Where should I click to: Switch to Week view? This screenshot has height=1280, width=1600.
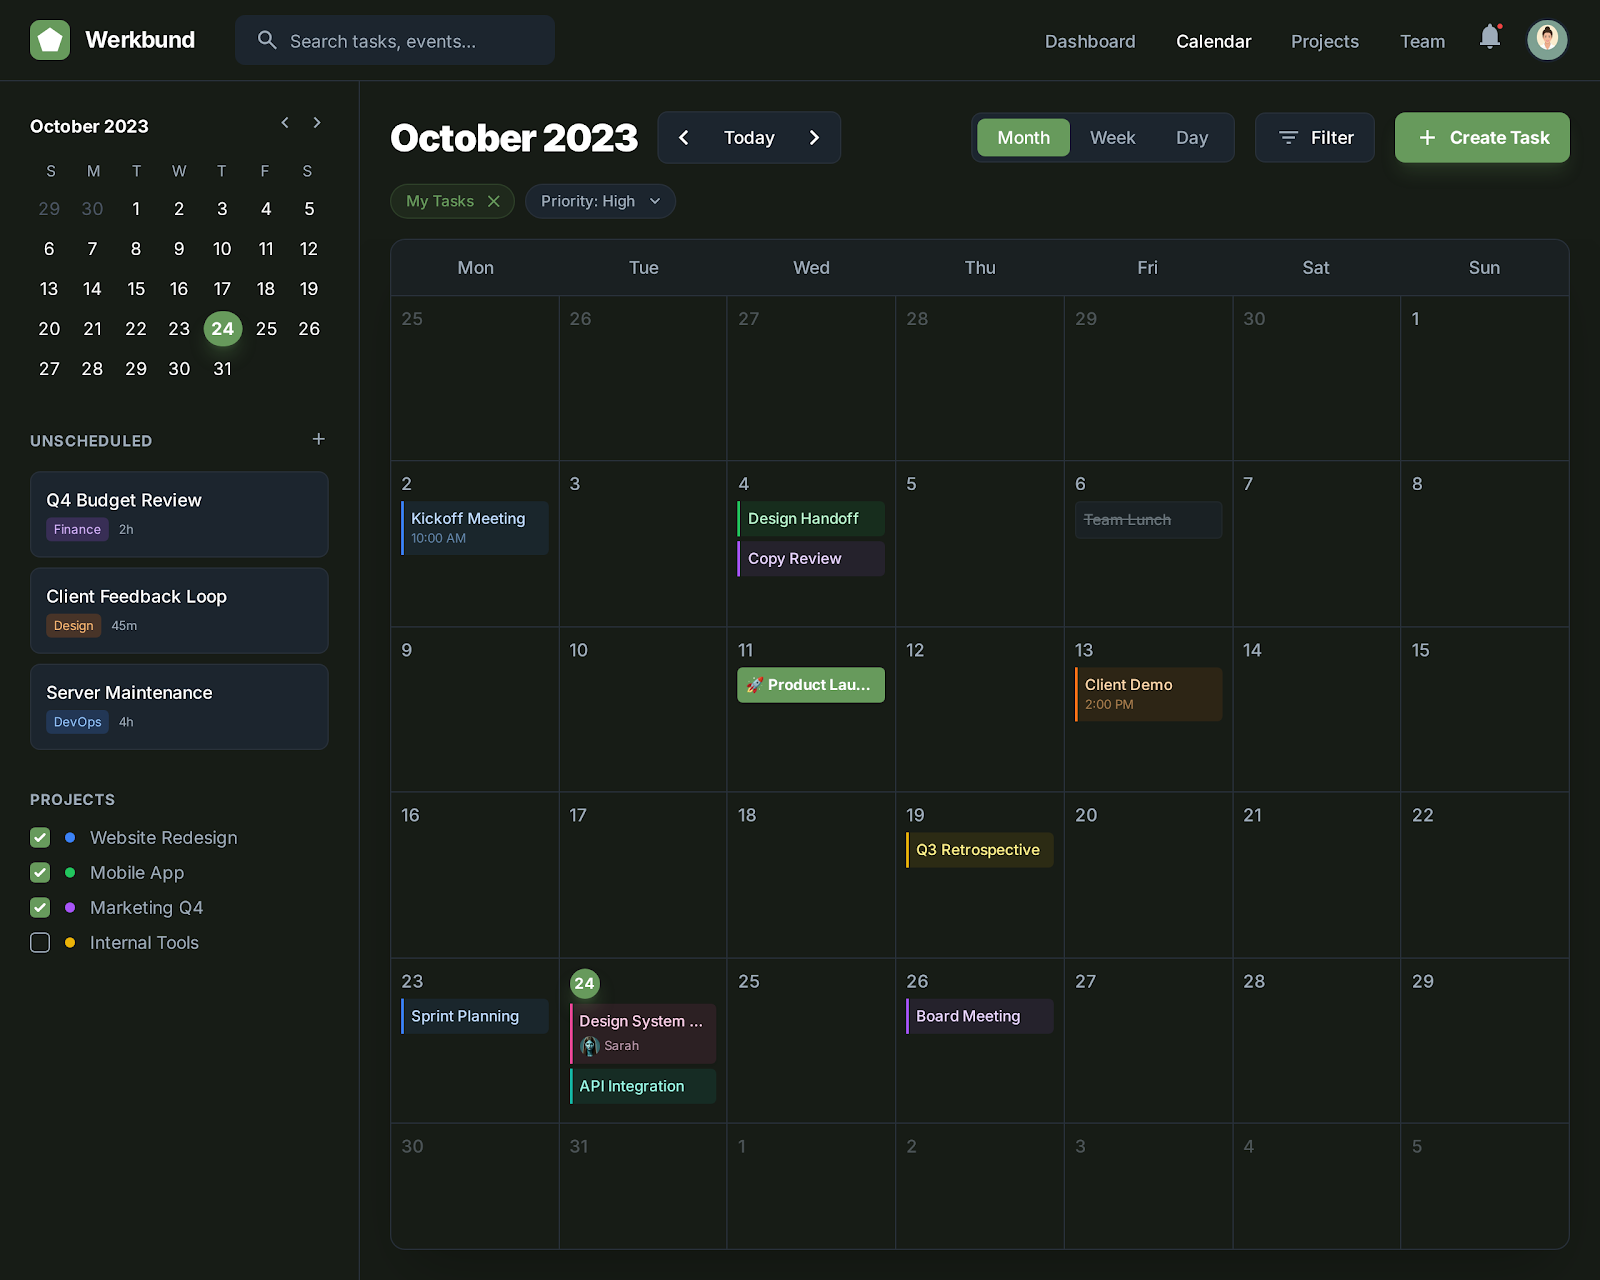[1112, 137]
